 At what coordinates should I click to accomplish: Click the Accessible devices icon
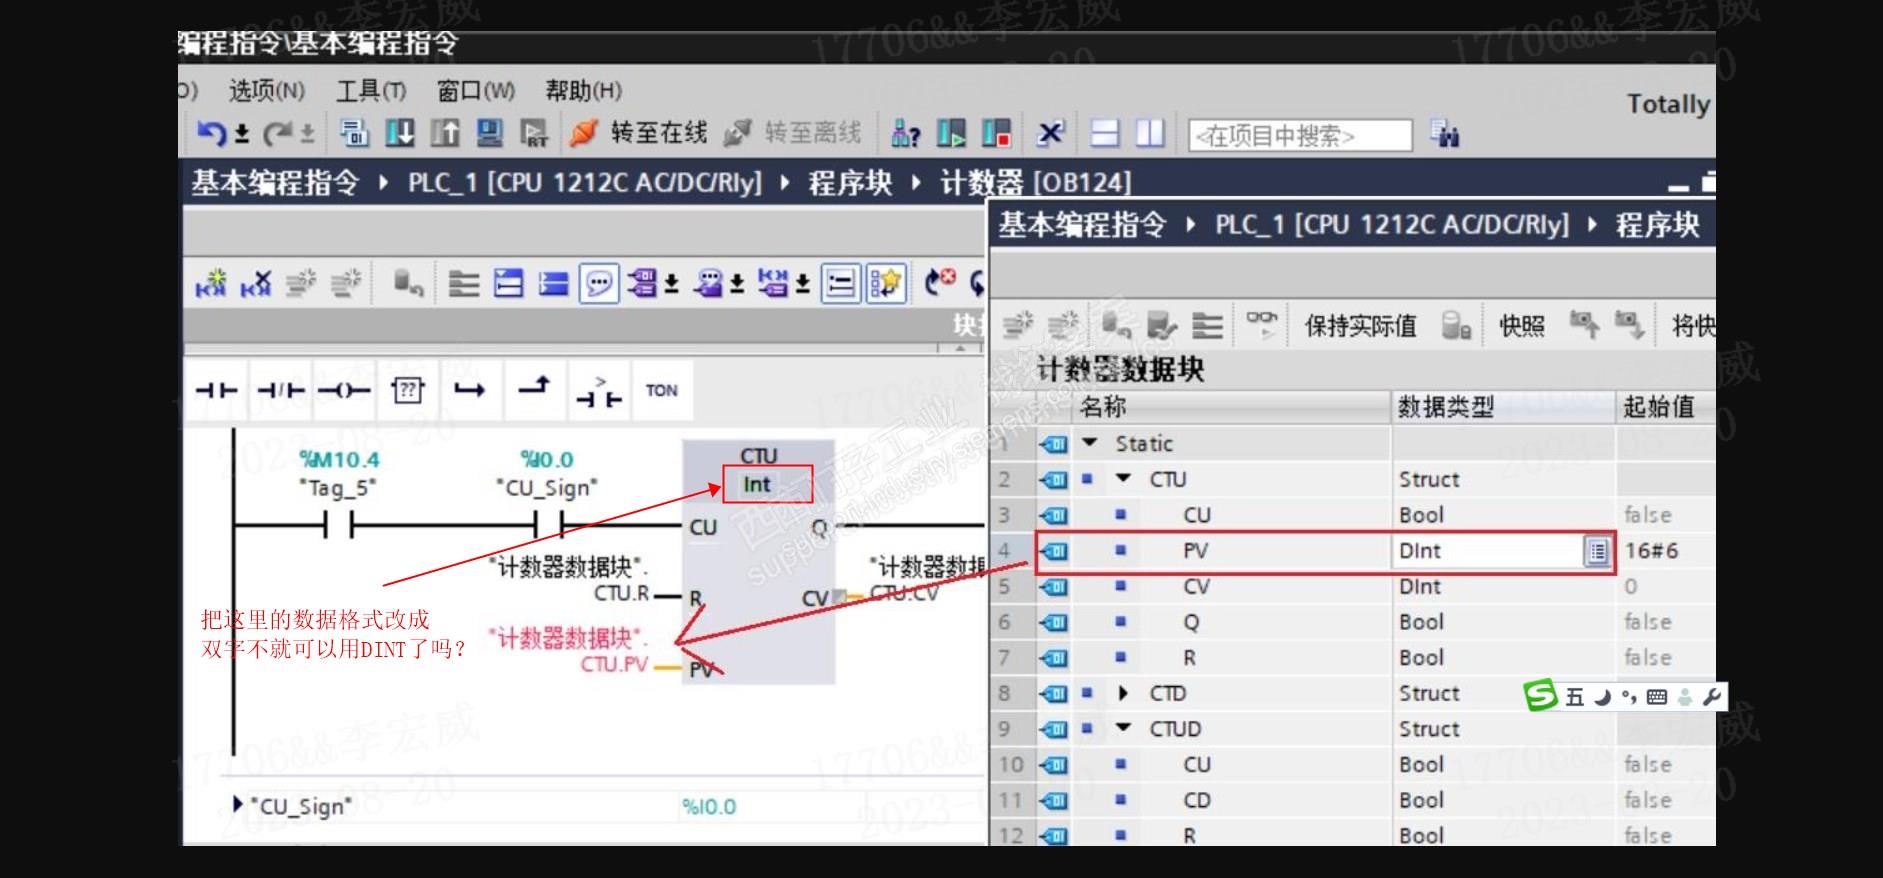pos(906,132)
